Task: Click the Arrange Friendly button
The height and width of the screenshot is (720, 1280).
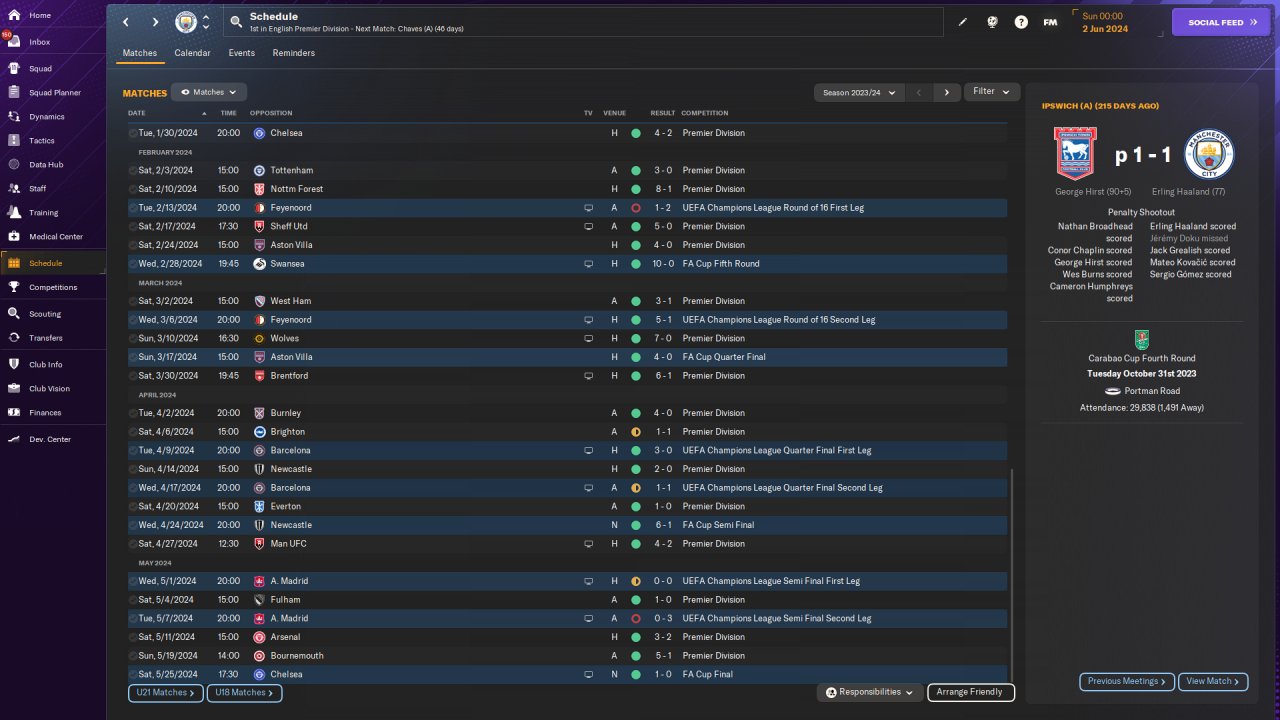Action: coord(971,692)
